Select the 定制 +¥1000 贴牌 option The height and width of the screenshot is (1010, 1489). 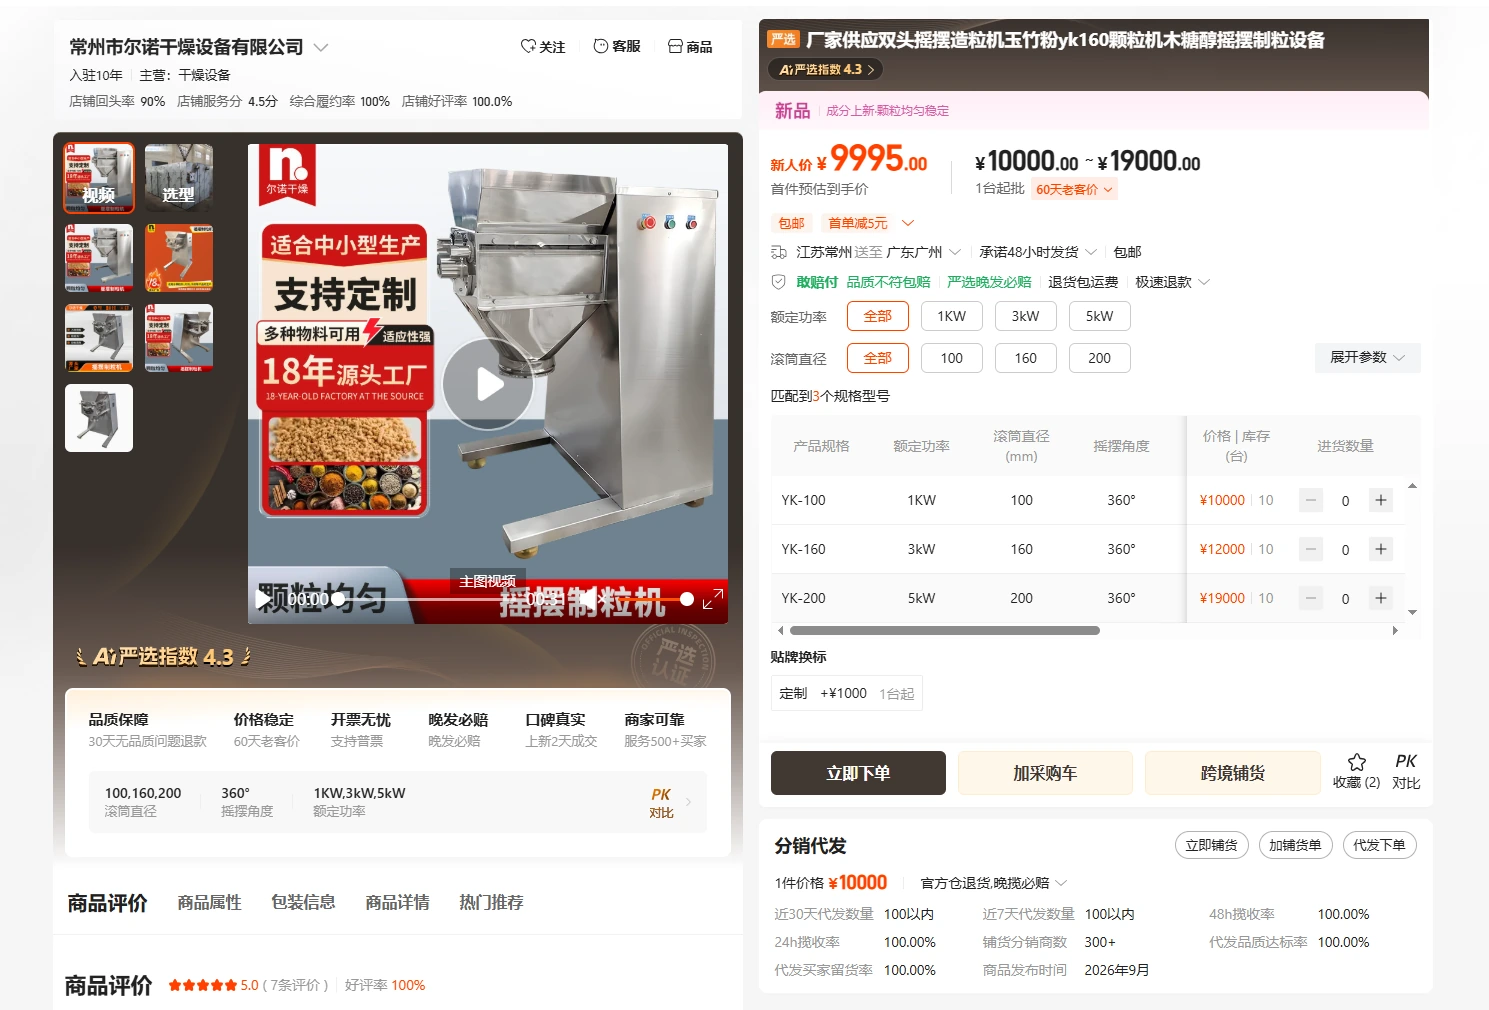pyautogui.click(x=846, y=693)
